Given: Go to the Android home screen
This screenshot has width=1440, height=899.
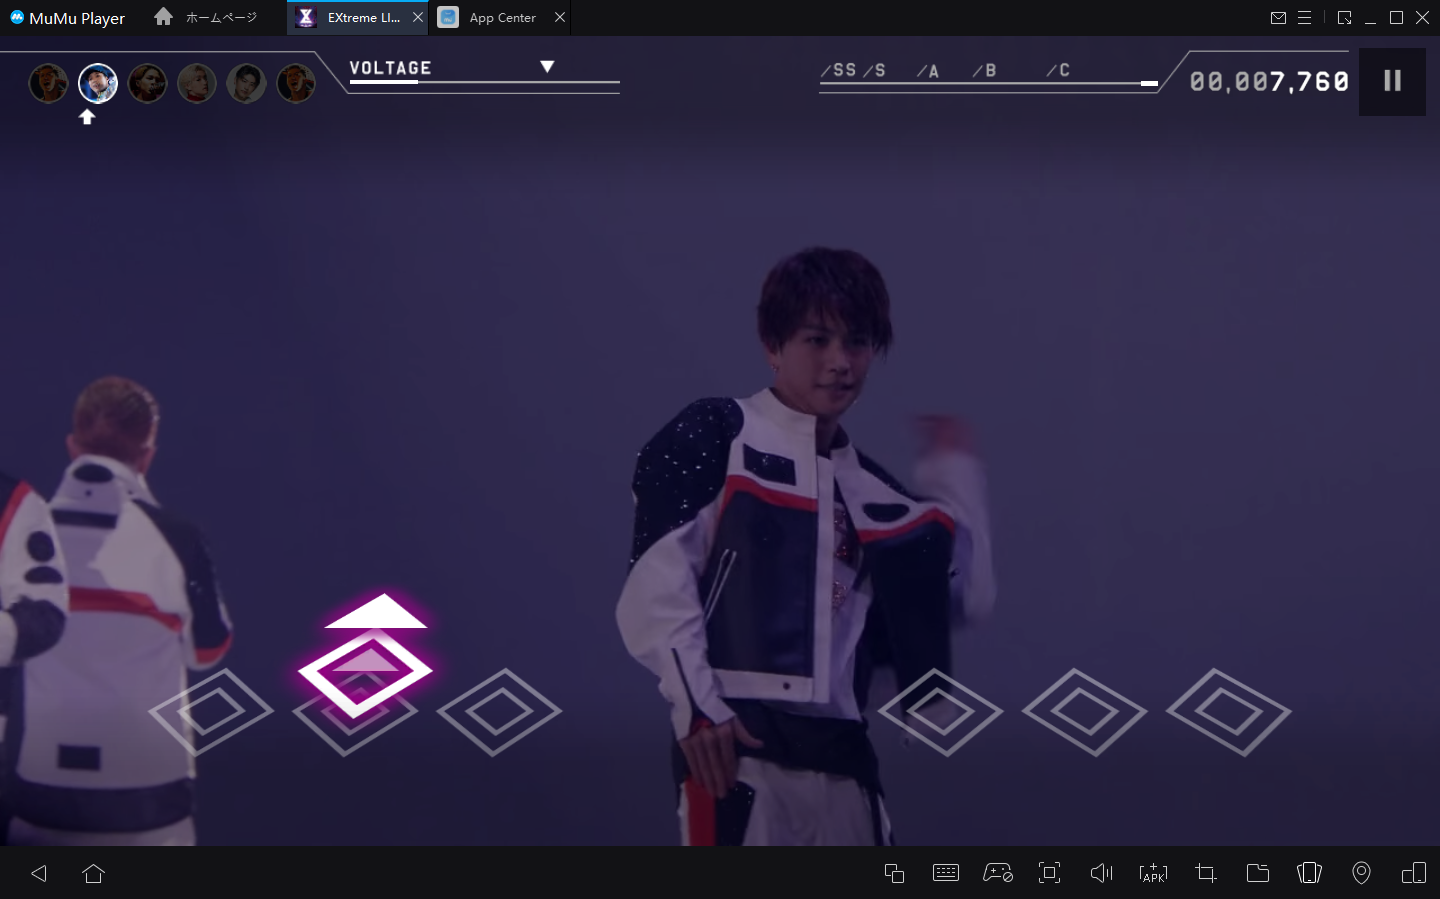Looking at the screenshot, I should [94, 873].
